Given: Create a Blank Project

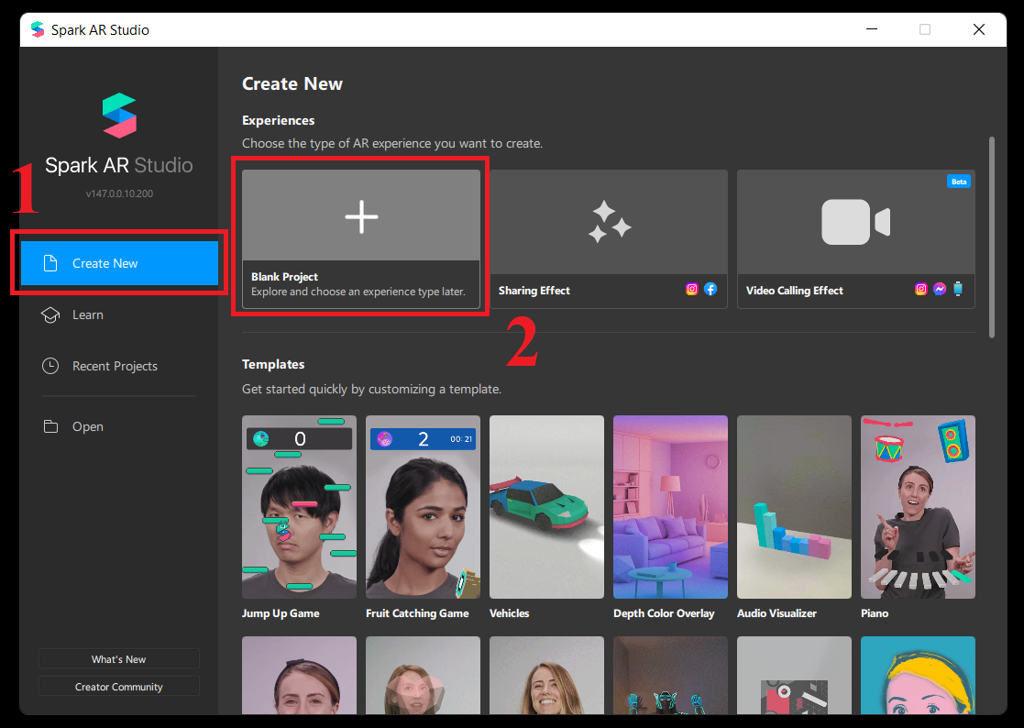Looking at the screenshot, I should [361, 239].
